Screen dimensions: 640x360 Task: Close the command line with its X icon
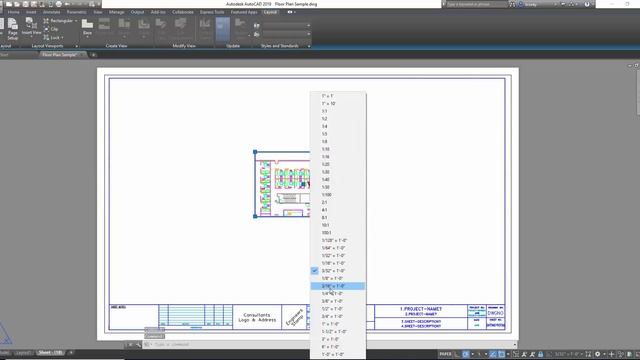[x=130, y=345]
